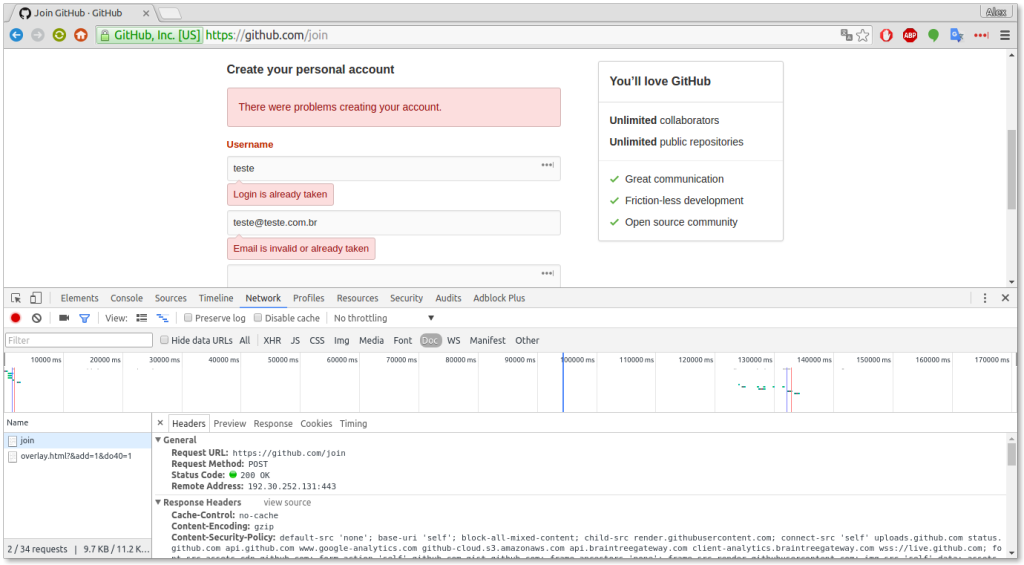Image resolution: width=1024 pixels, height=565 pixels.
Task: Click the red LastPass dots extension icon
Action: tap(981, 35)
